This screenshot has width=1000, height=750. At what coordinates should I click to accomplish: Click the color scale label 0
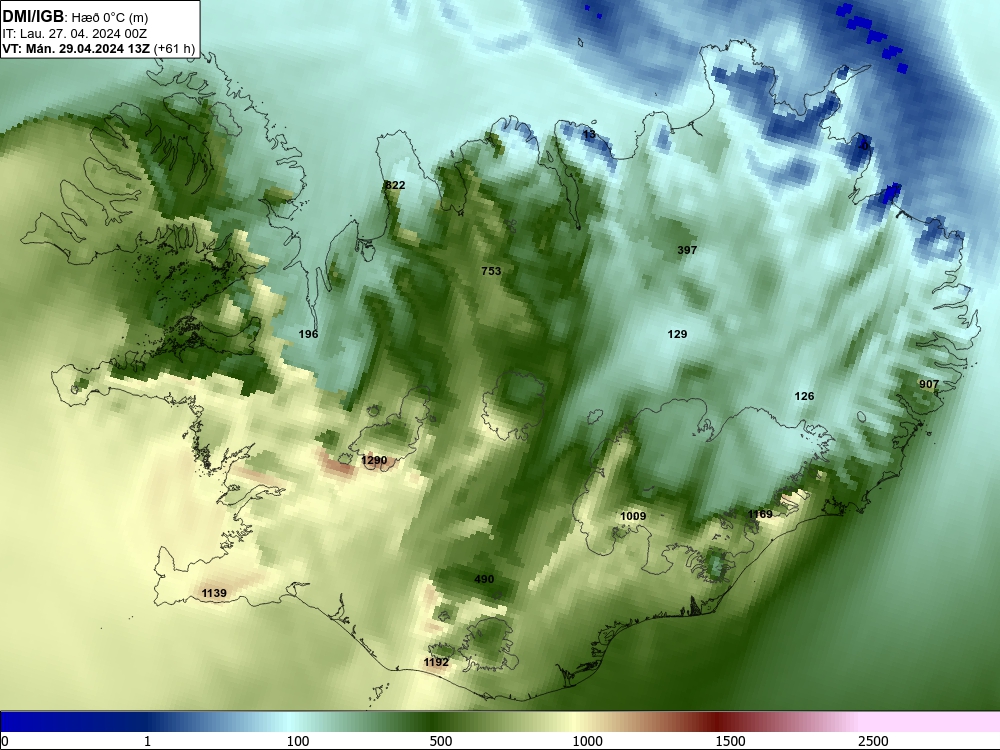click(x=5, y=741)
